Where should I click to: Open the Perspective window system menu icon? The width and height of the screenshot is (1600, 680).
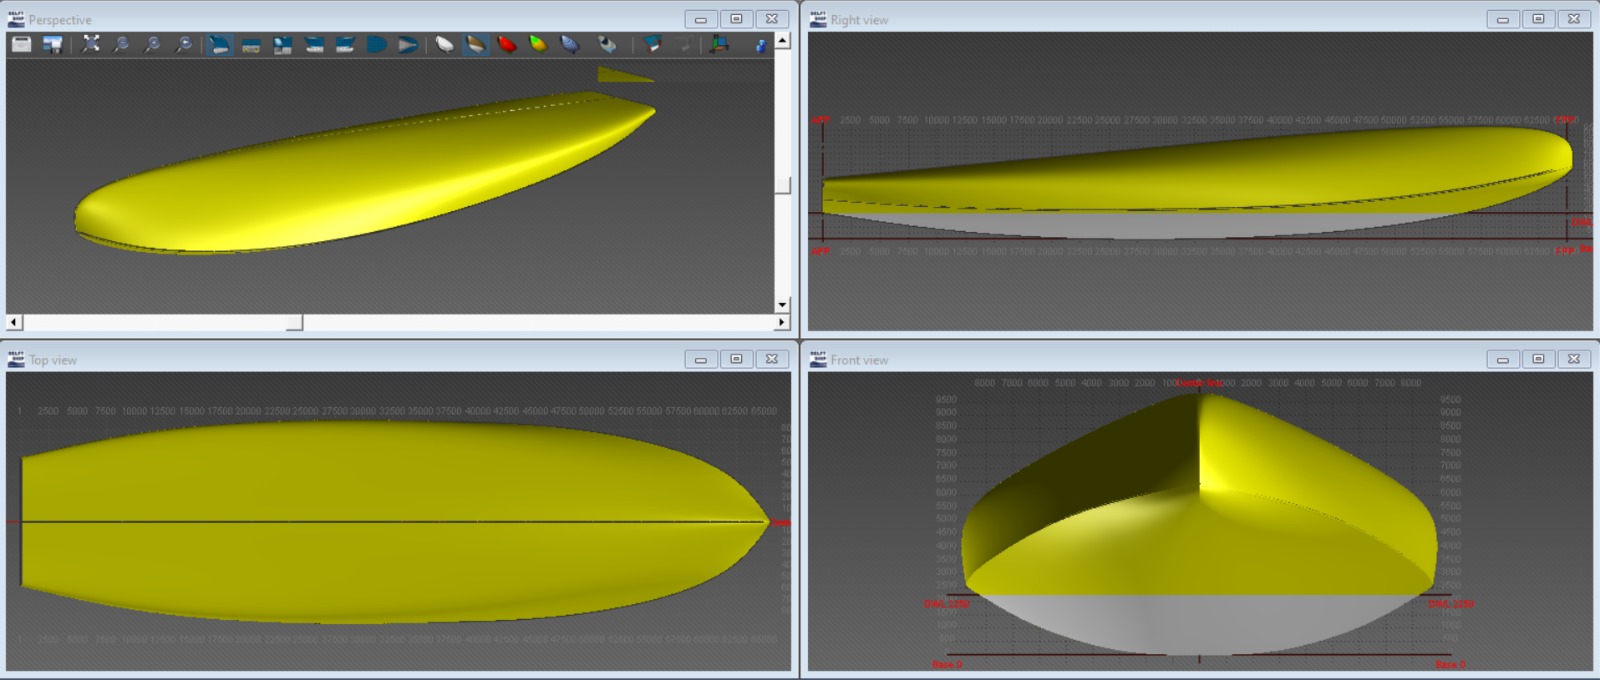tap(16, 19)
